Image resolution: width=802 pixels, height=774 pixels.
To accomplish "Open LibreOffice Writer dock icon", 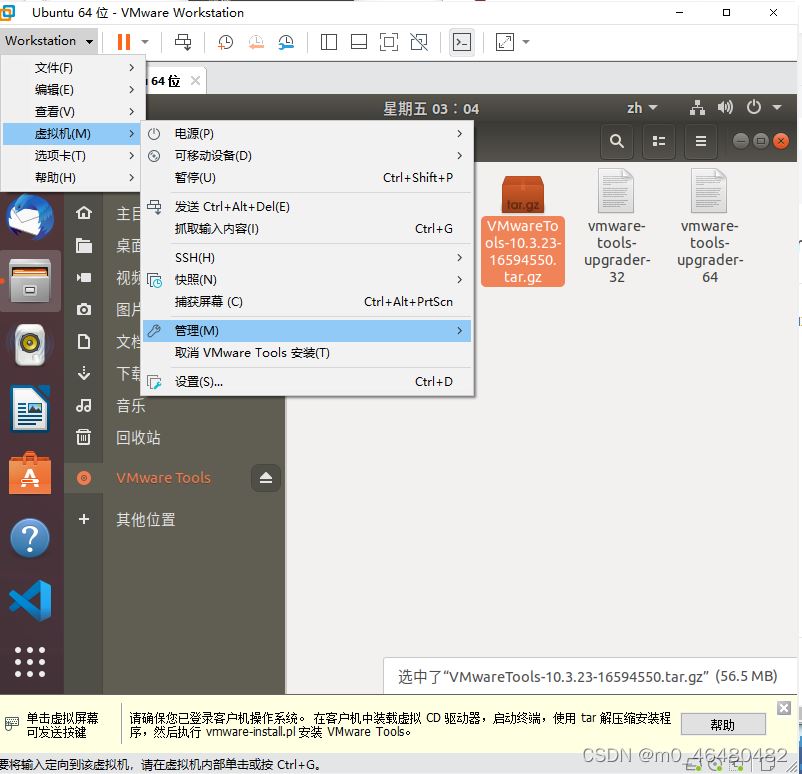I will tap(30, 409).
